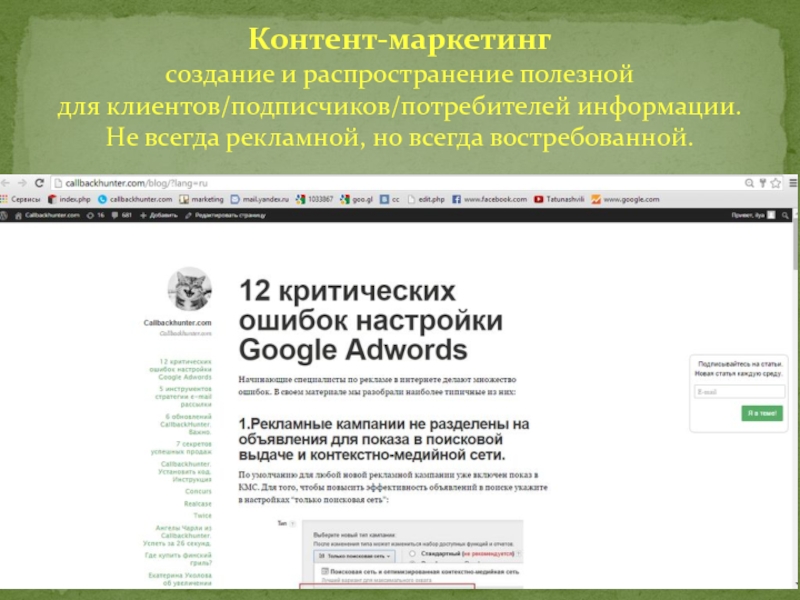Open the Realcase sidebar link
Image resolution: width=800 pixels, height=600 pixels.
click(198, 504)
